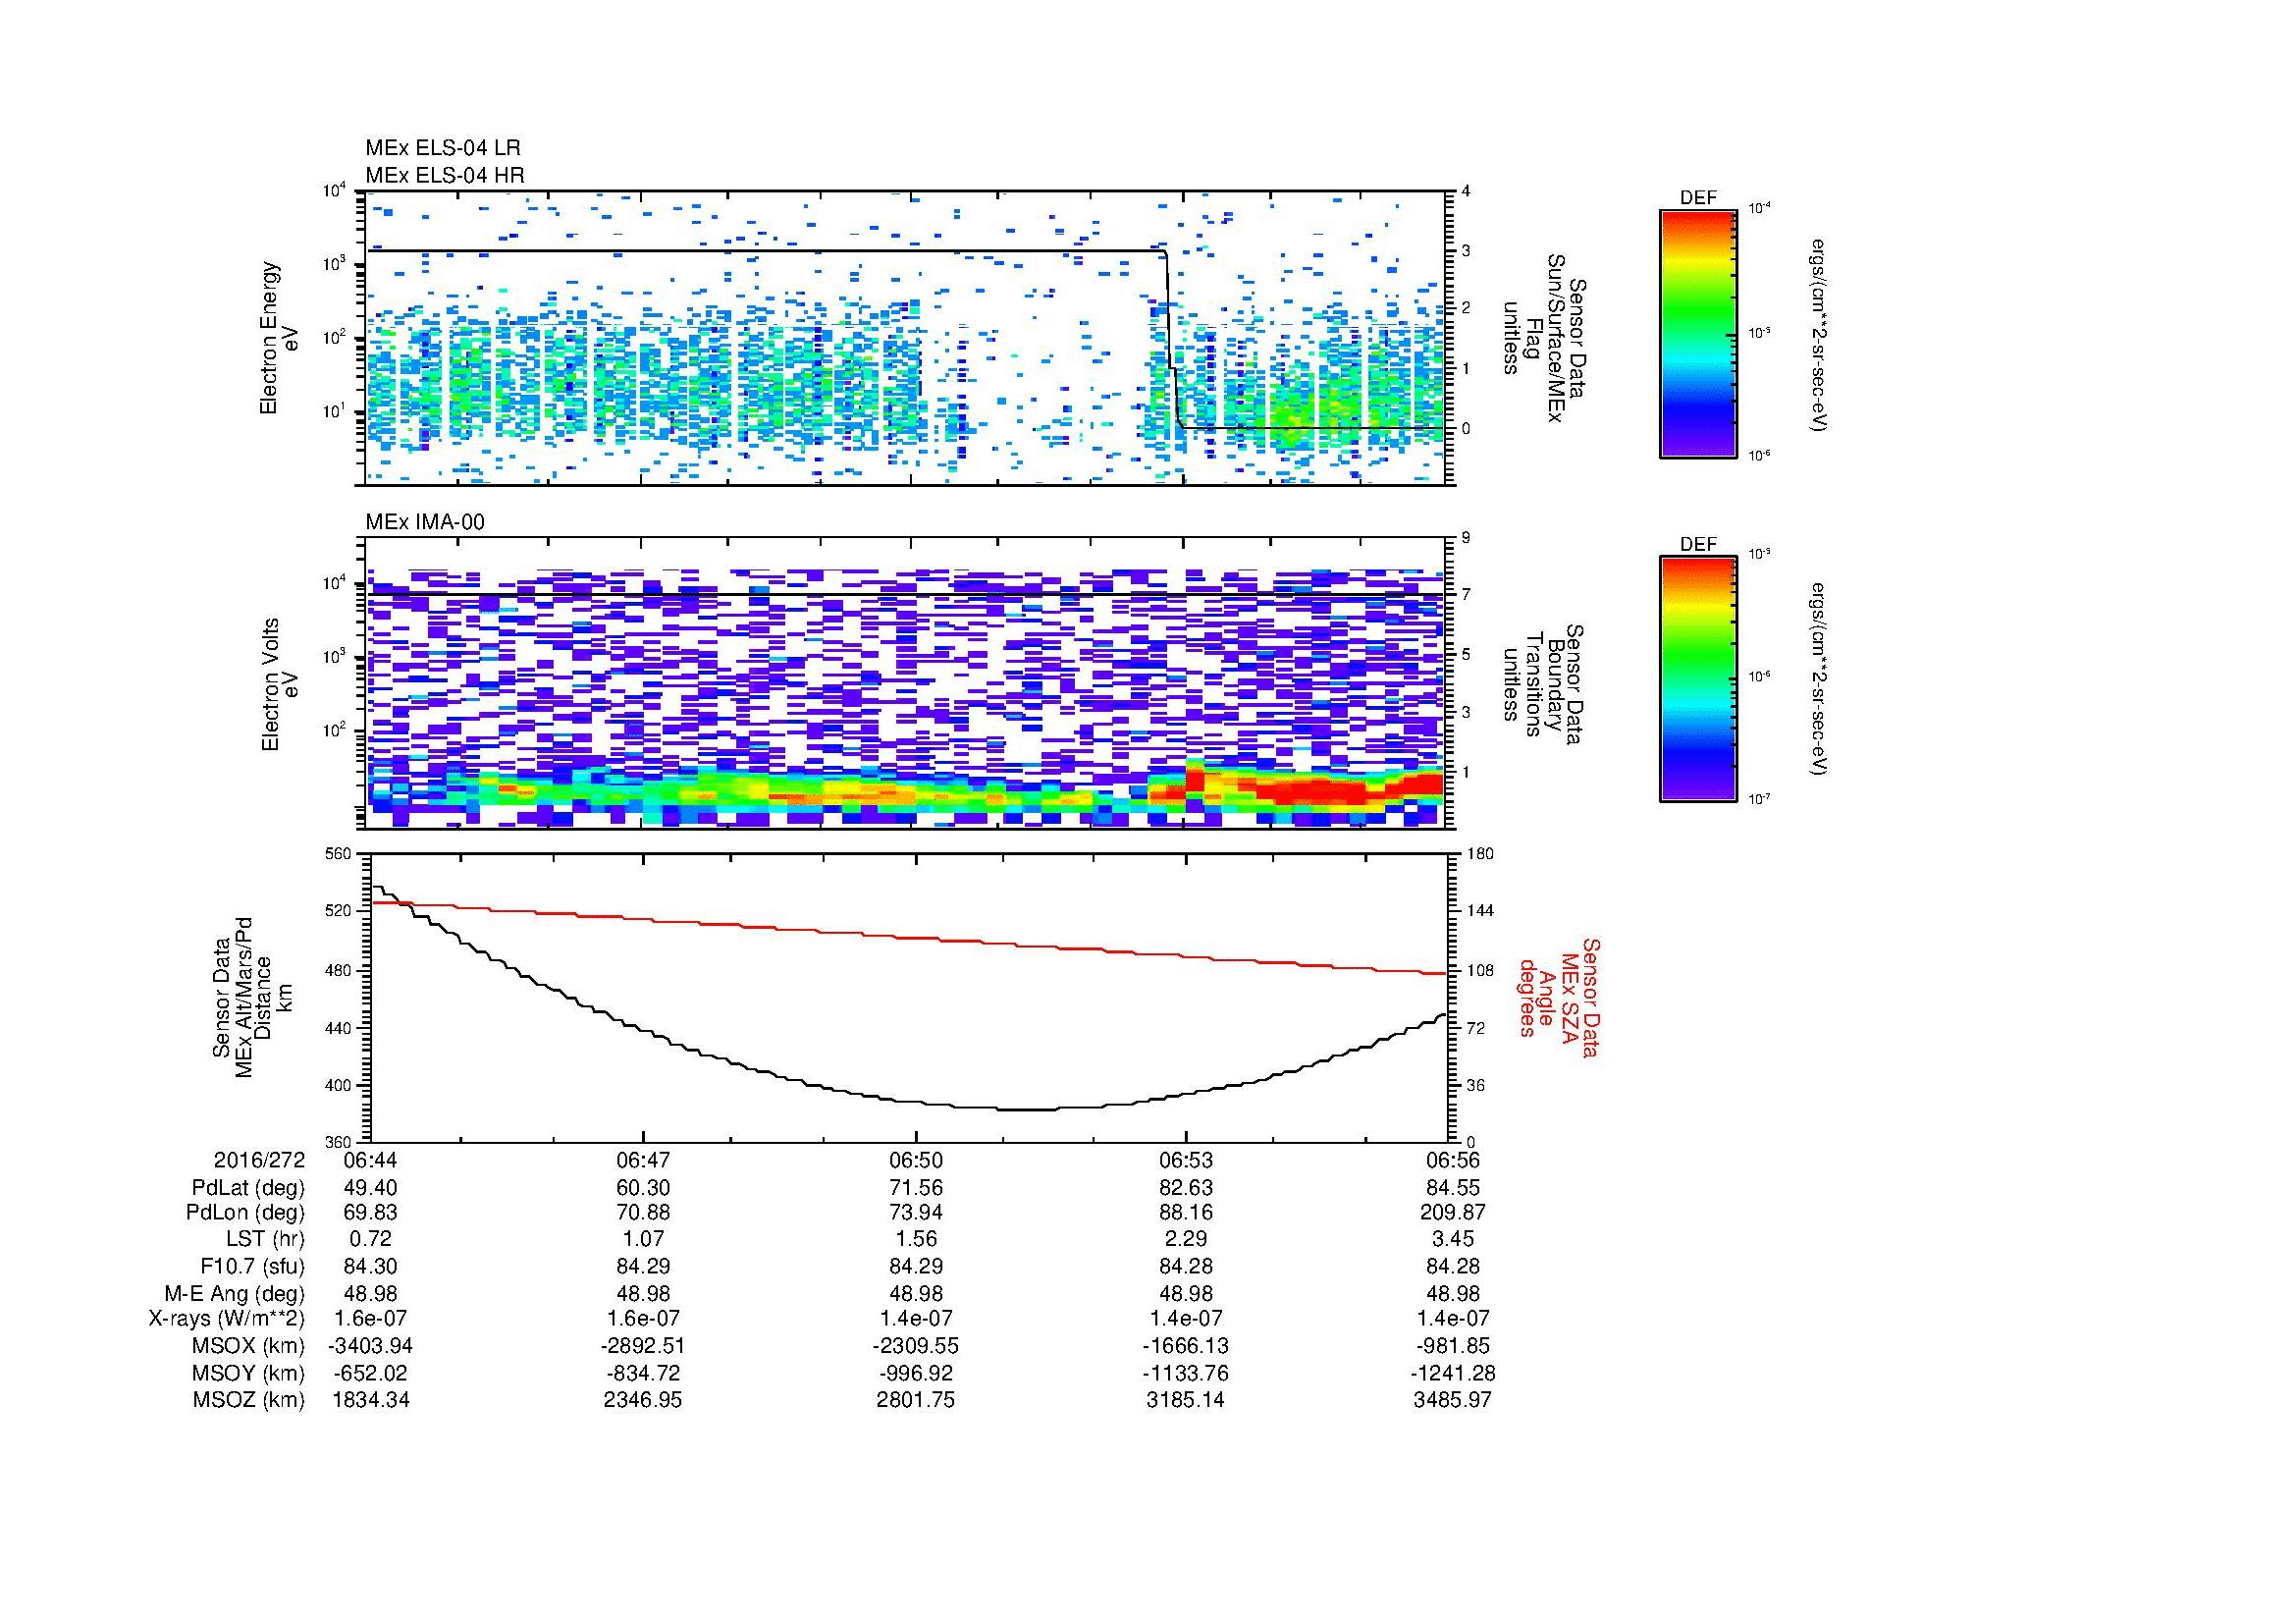Click the IMA color bar units label
Screen dimensions: 2296x1623
(1821, 680)
